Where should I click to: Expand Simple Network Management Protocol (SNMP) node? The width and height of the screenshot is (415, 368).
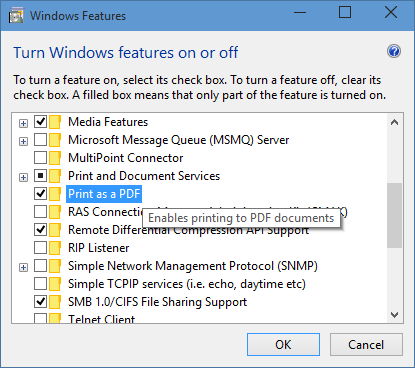click(23, 268)
